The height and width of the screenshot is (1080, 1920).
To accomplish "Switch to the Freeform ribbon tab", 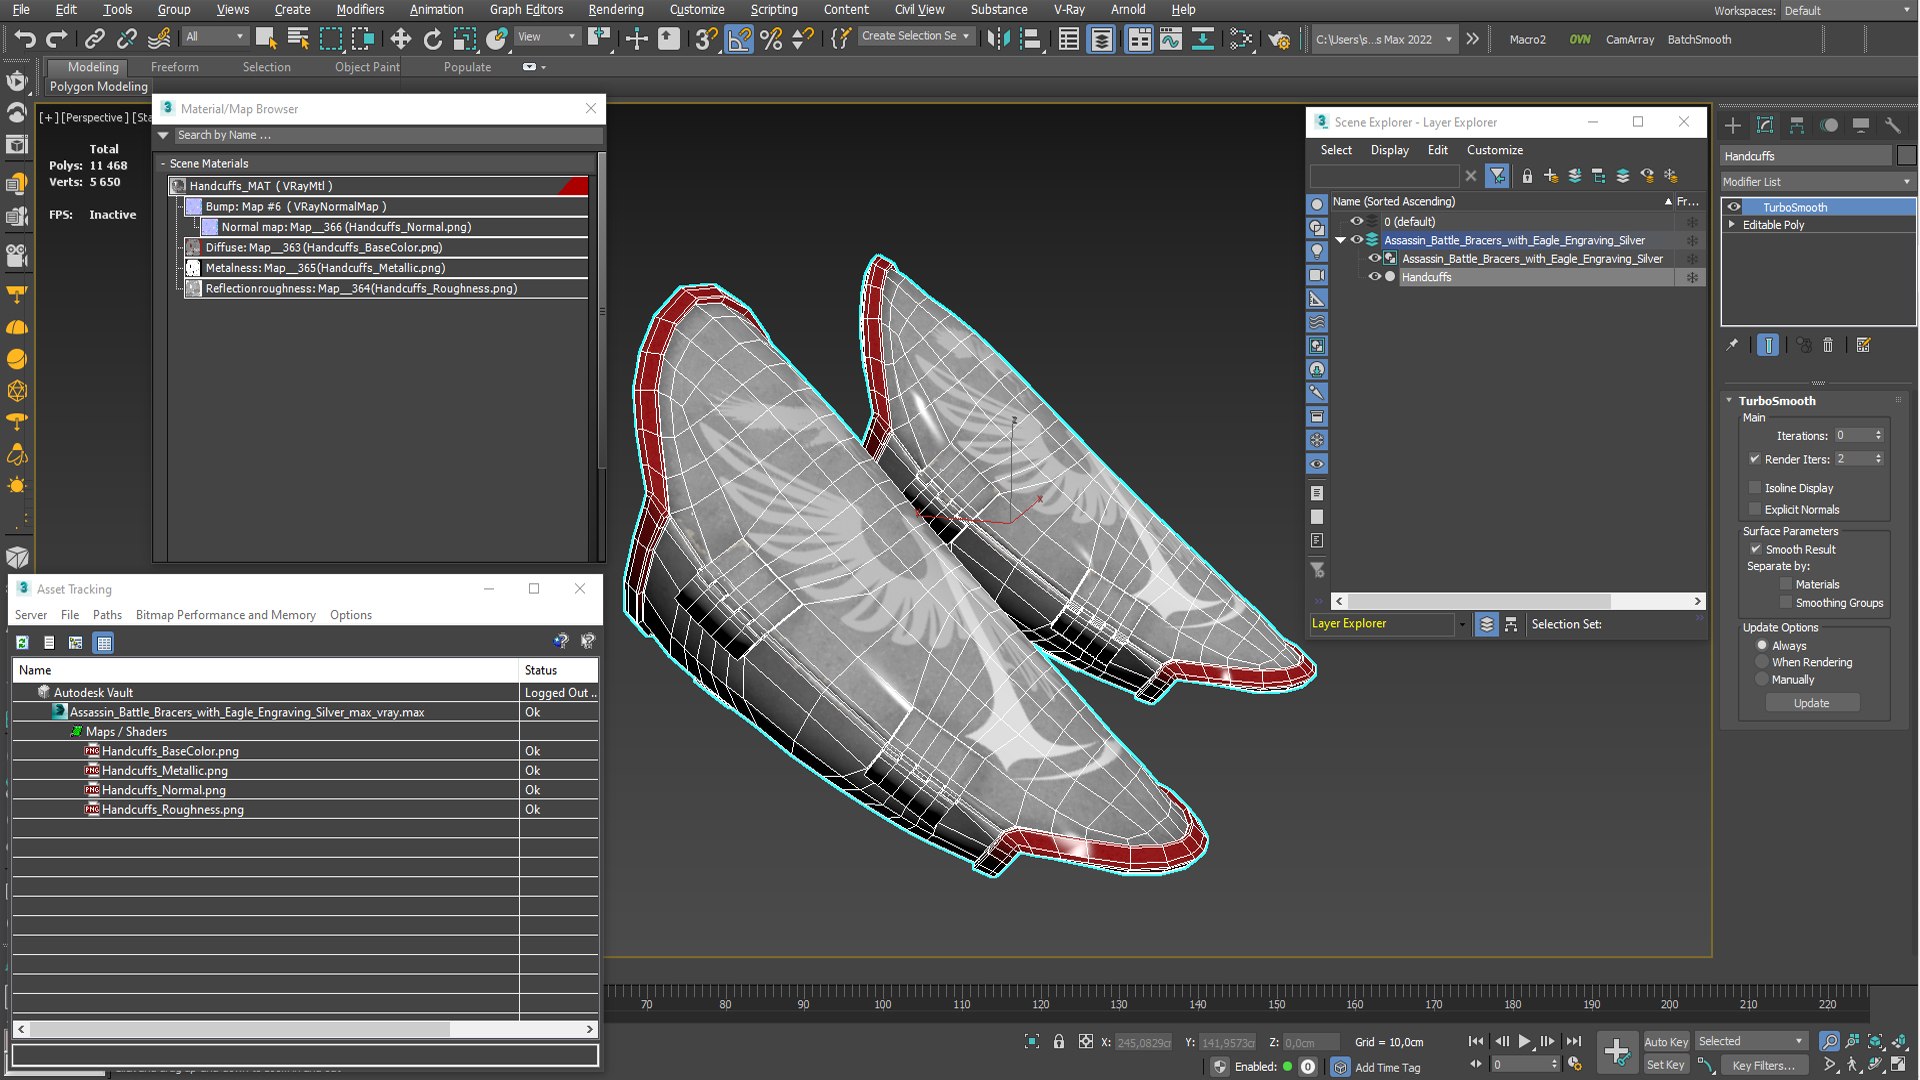I will (174, 67).
